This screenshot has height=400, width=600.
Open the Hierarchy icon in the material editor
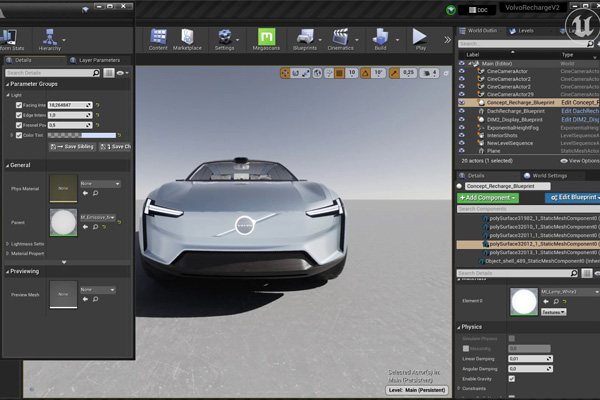pos(49,38)
